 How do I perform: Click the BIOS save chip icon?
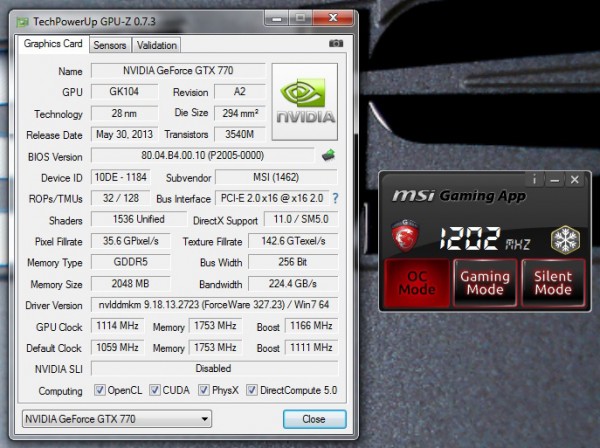(x=328, y=155)
